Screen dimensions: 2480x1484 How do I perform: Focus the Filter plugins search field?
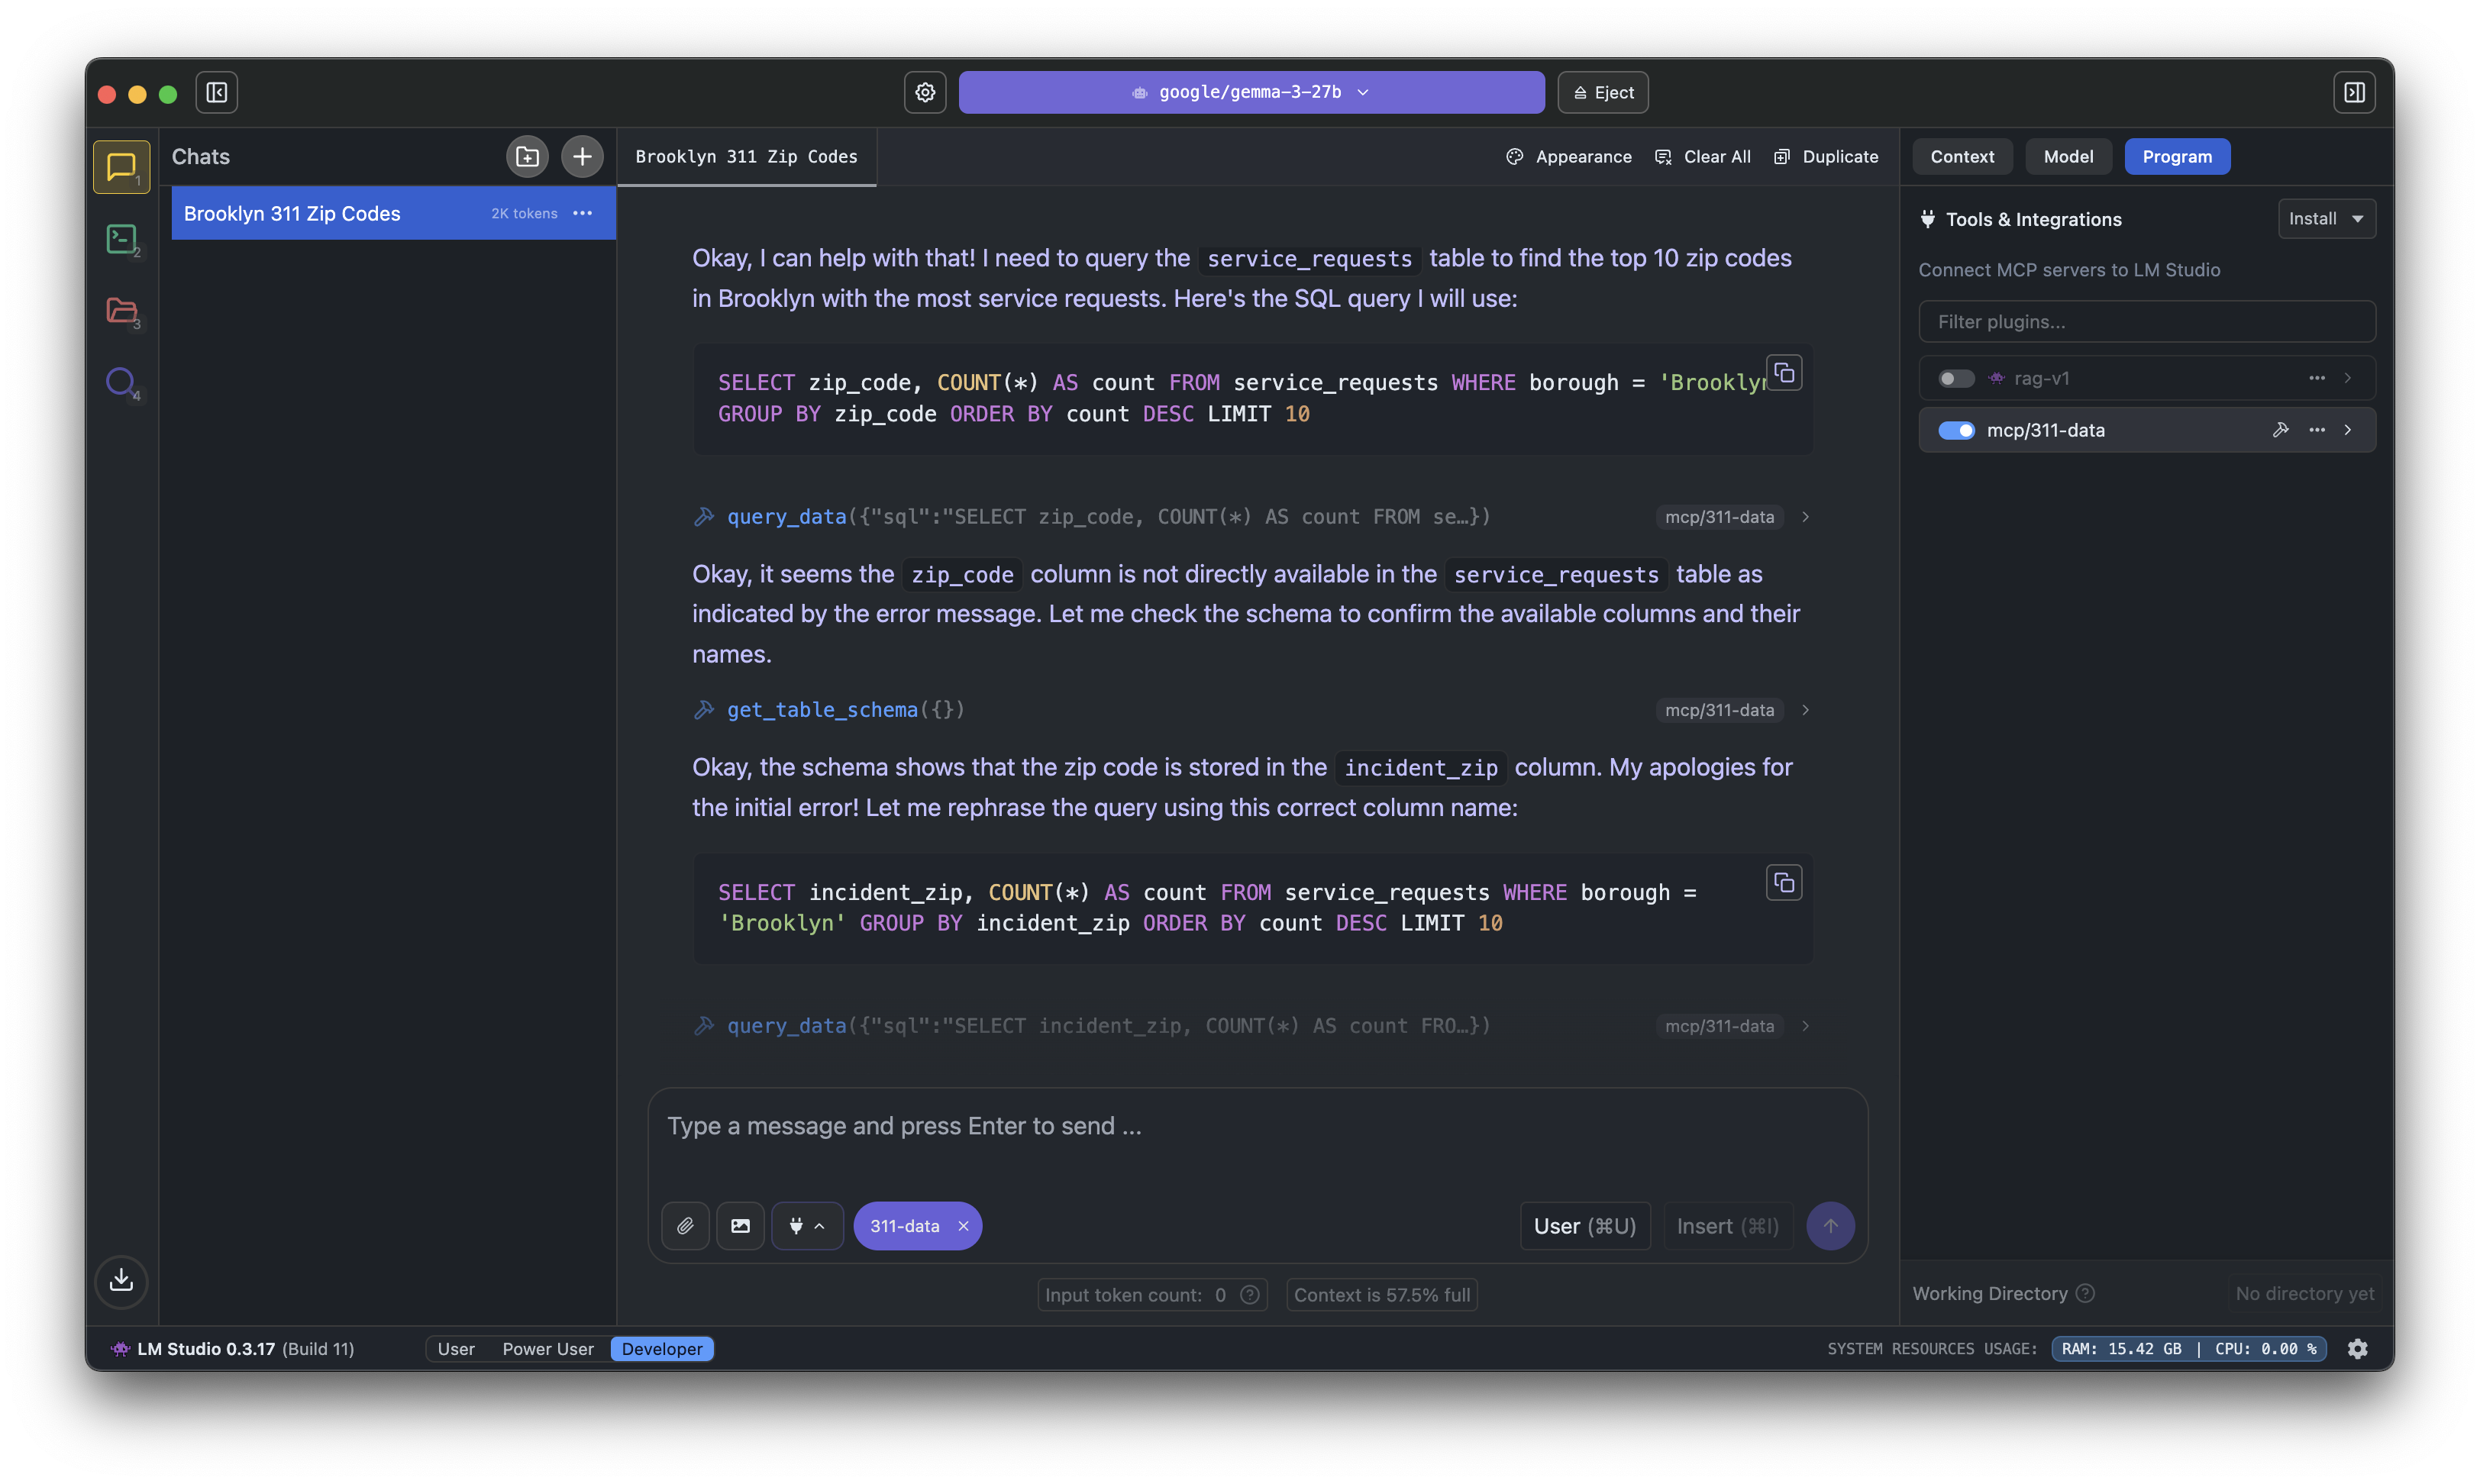2146,322
